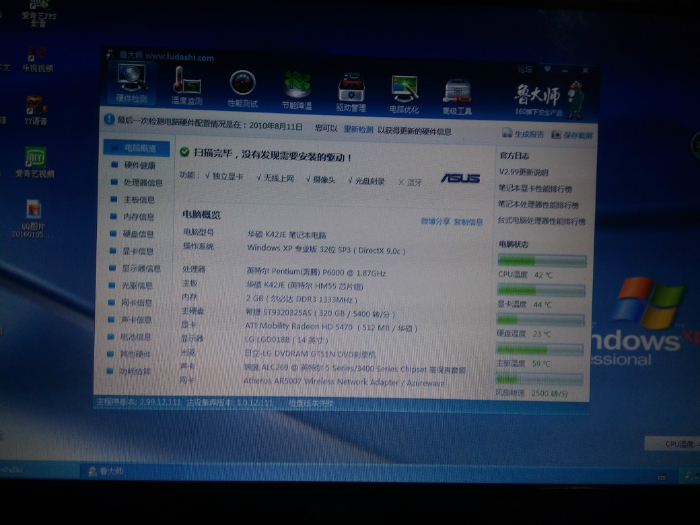Click the 生成报告 generate report button
700x525 pixels.
coord(524,134)
